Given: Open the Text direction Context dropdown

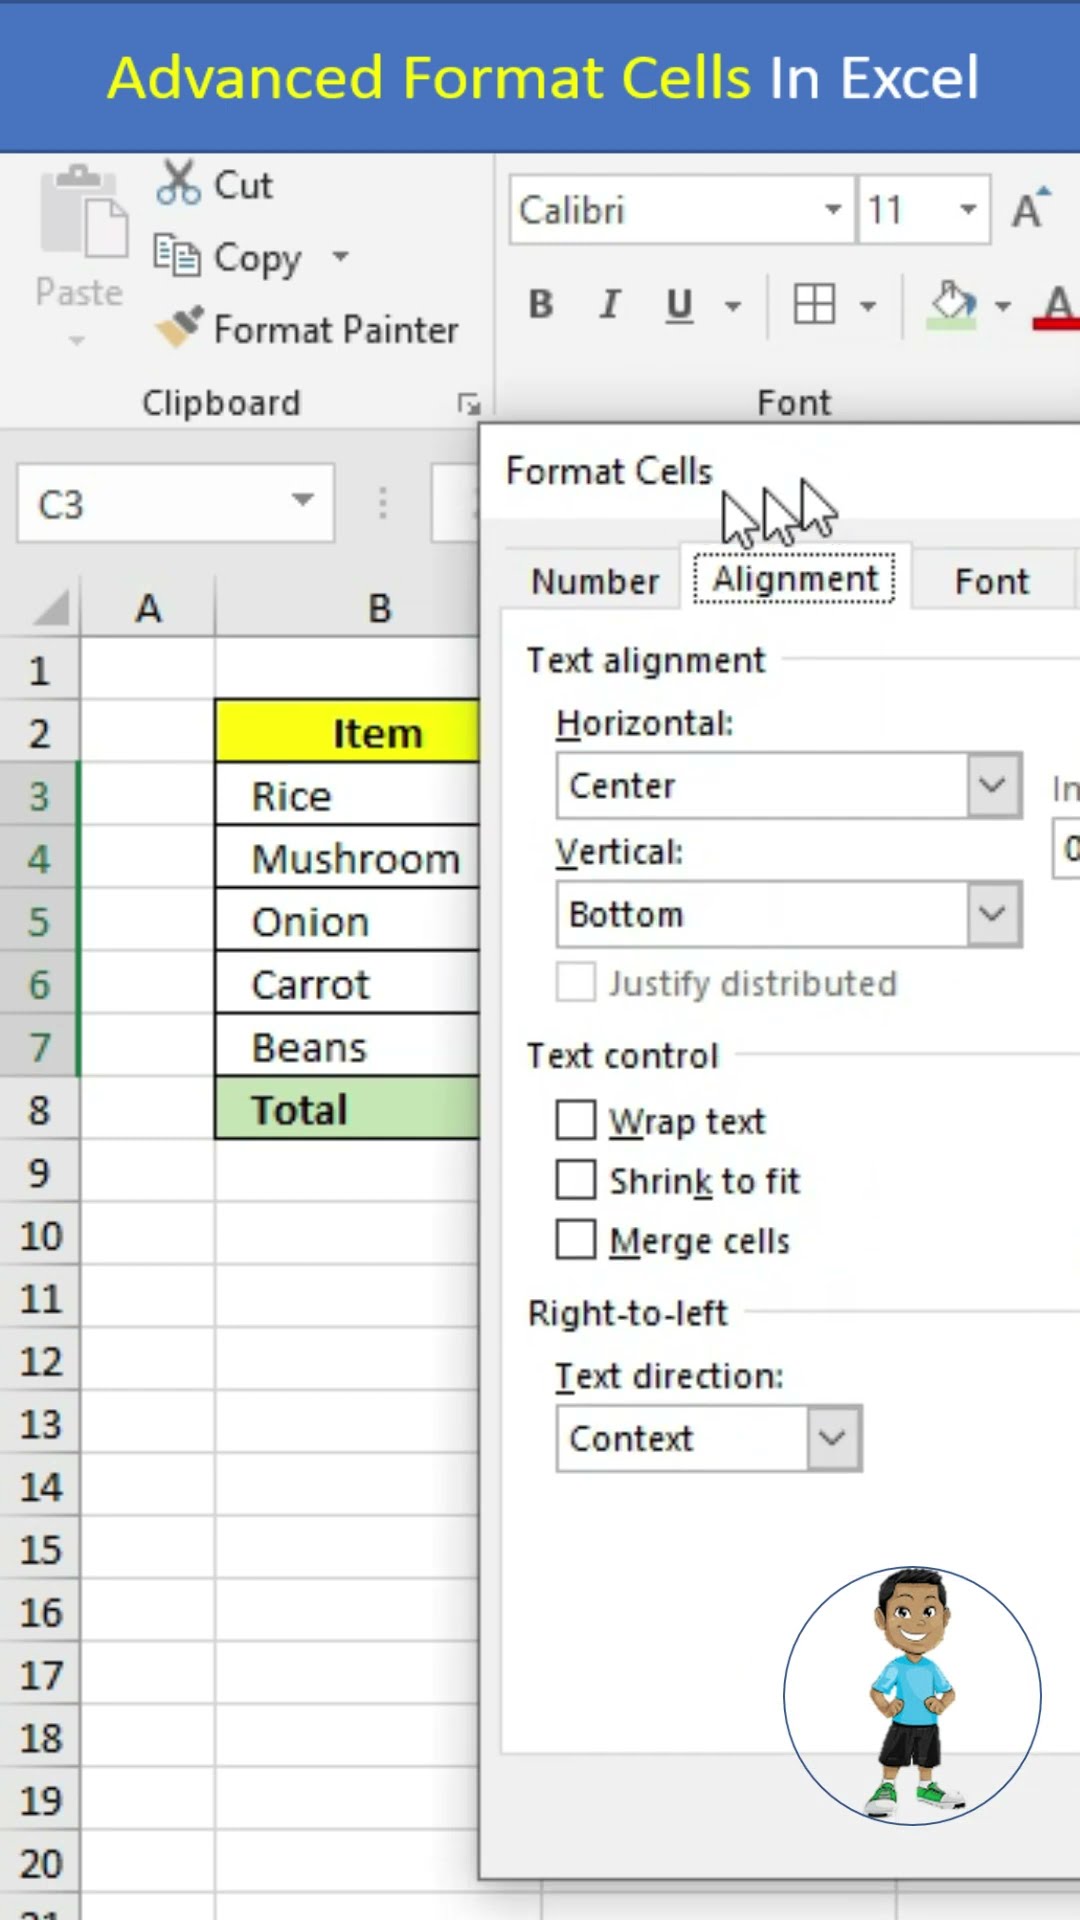Looking at the screenshot, I should tap(832, 1438).
